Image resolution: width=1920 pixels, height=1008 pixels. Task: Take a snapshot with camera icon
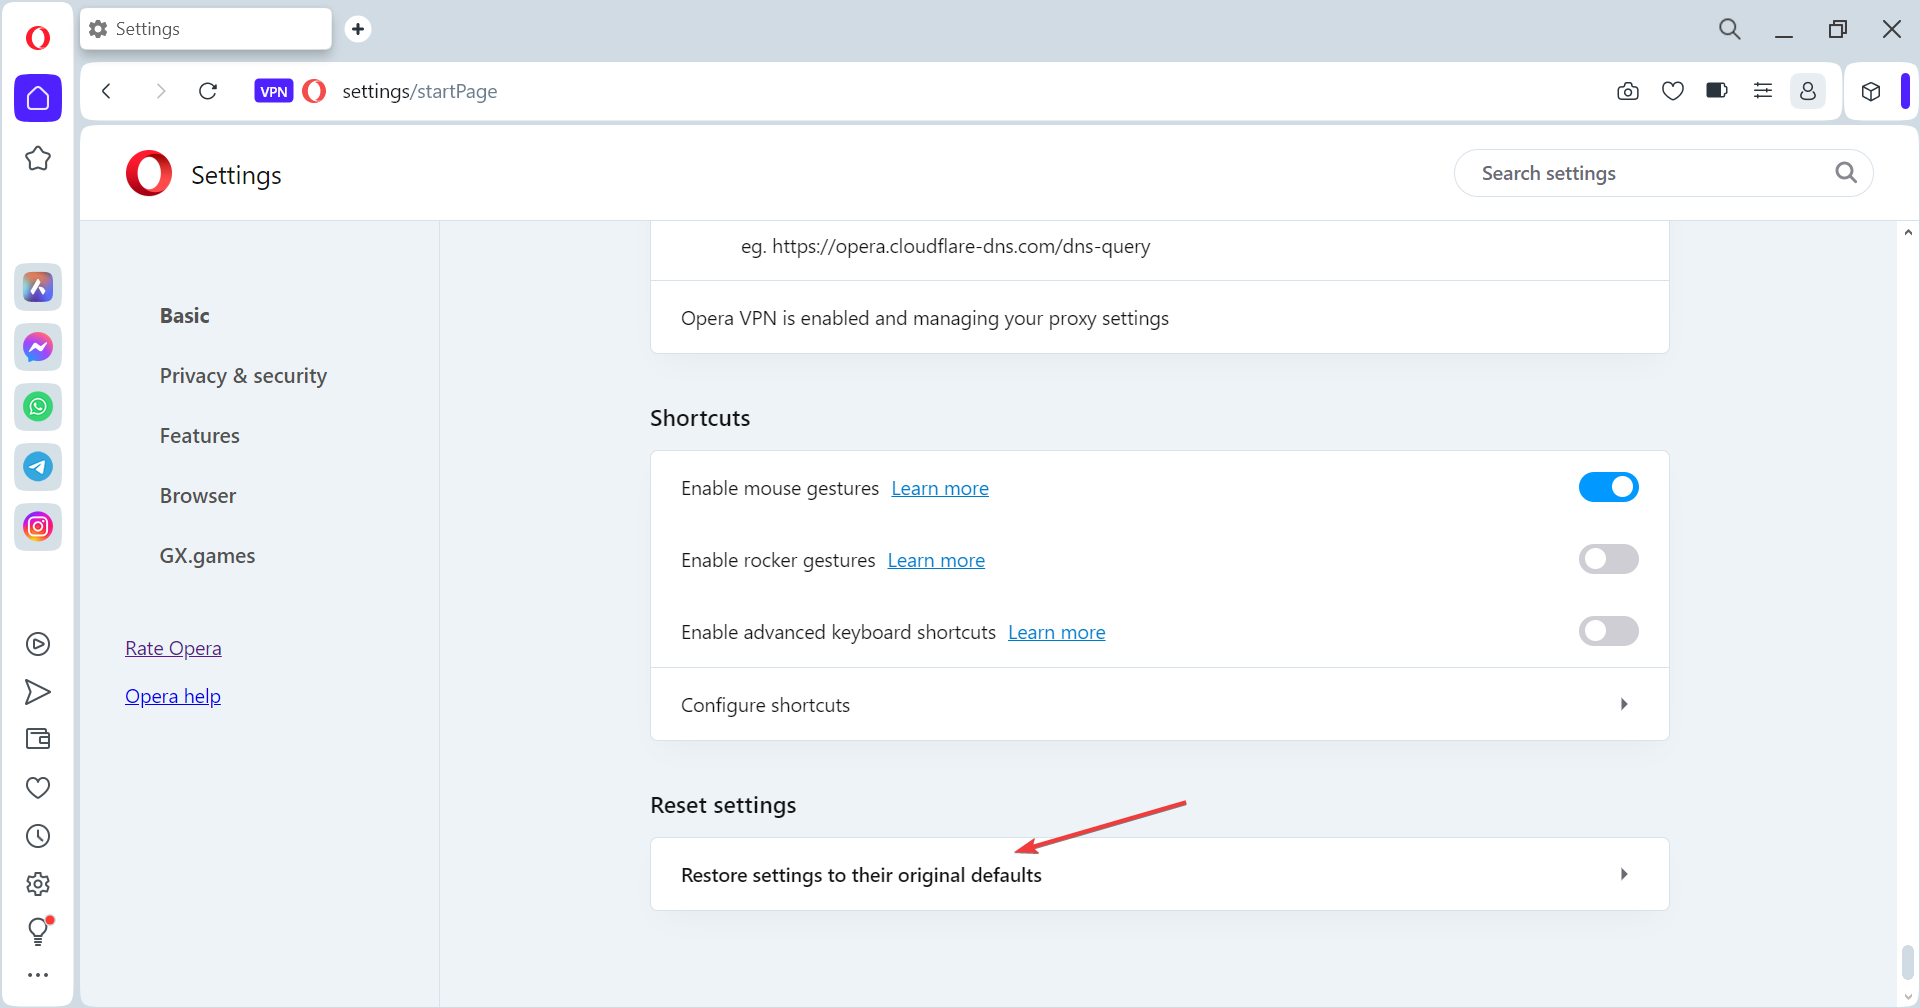1628,91
